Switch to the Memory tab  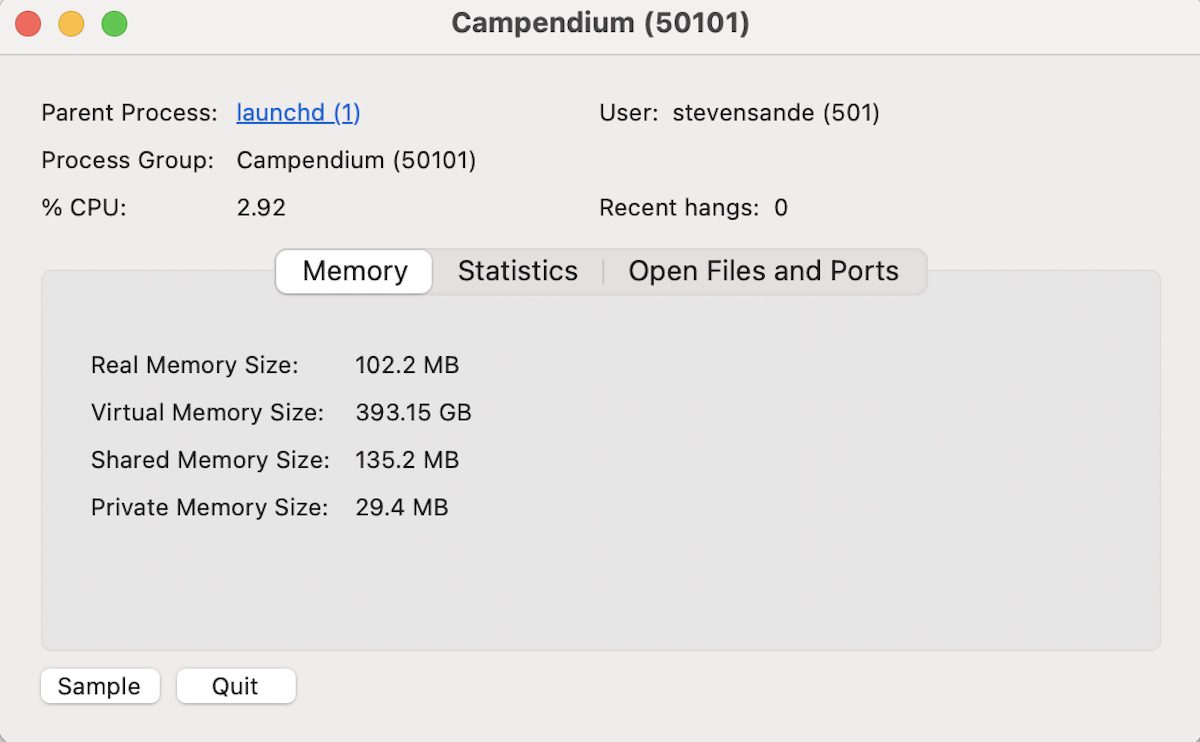click(354, 271)
